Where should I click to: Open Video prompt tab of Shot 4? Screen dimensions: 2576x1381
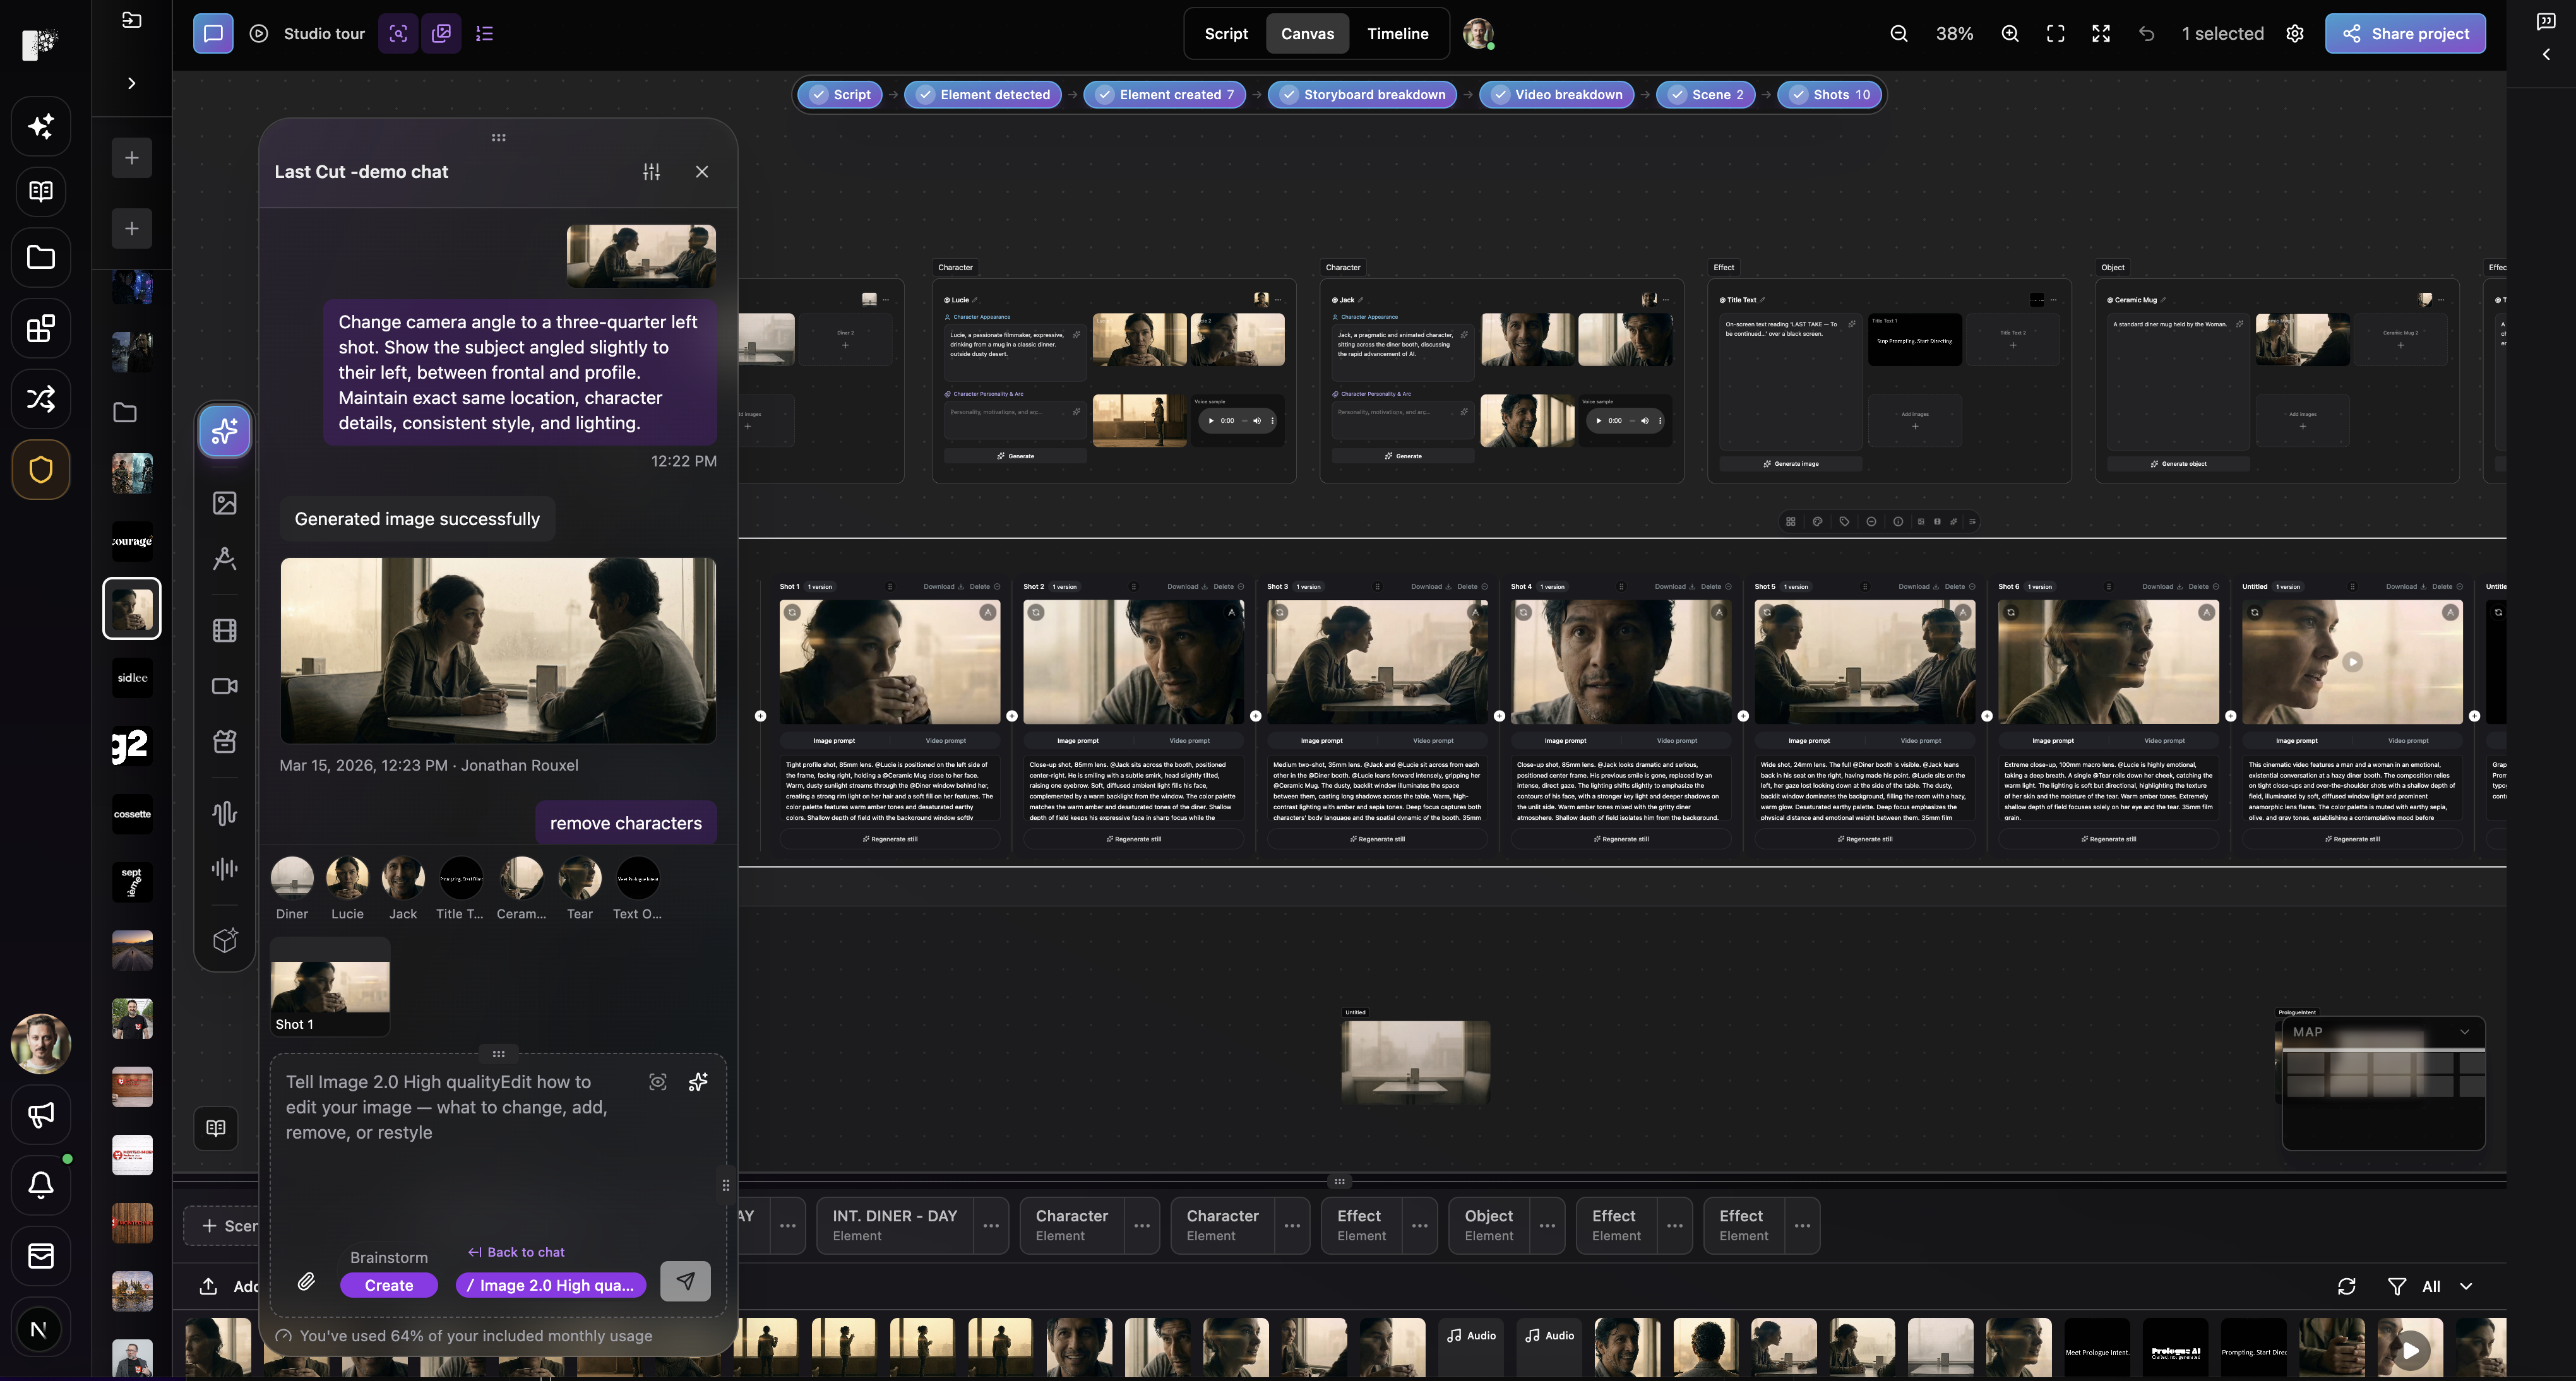[1677, 740]
